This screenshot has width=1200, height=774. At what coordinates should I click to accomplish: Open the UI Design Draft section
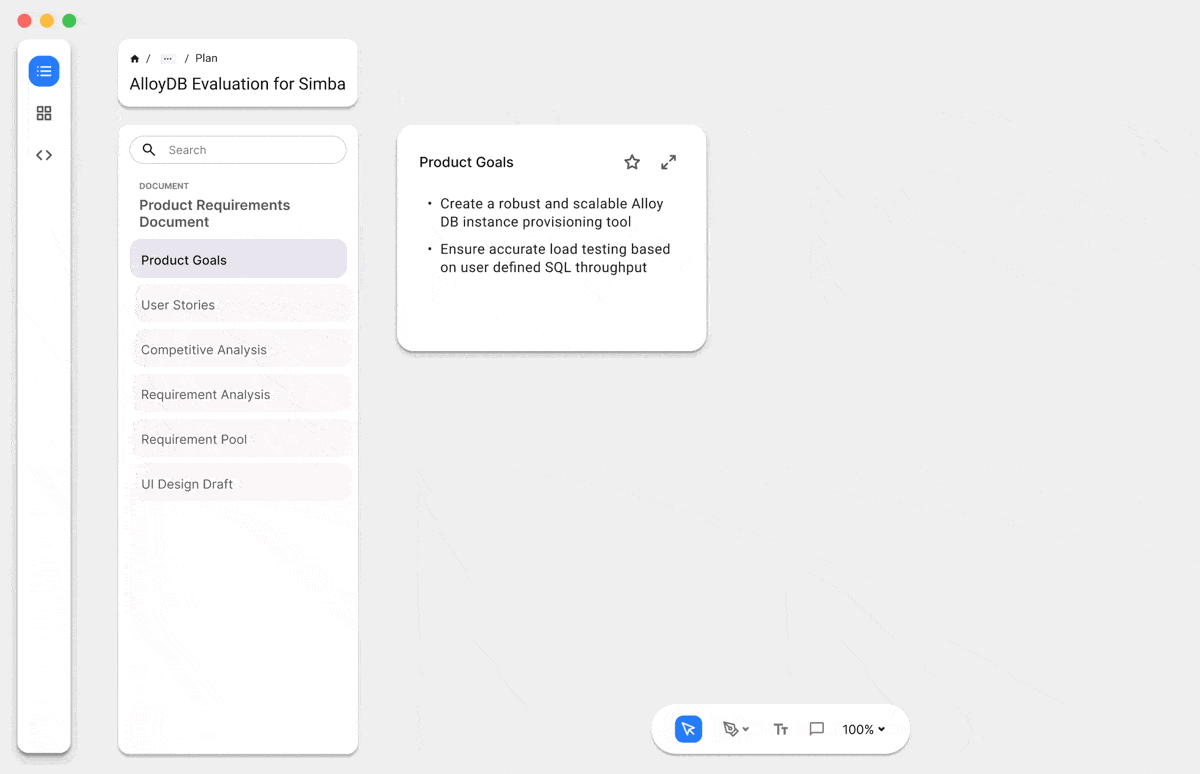[238, 484]
